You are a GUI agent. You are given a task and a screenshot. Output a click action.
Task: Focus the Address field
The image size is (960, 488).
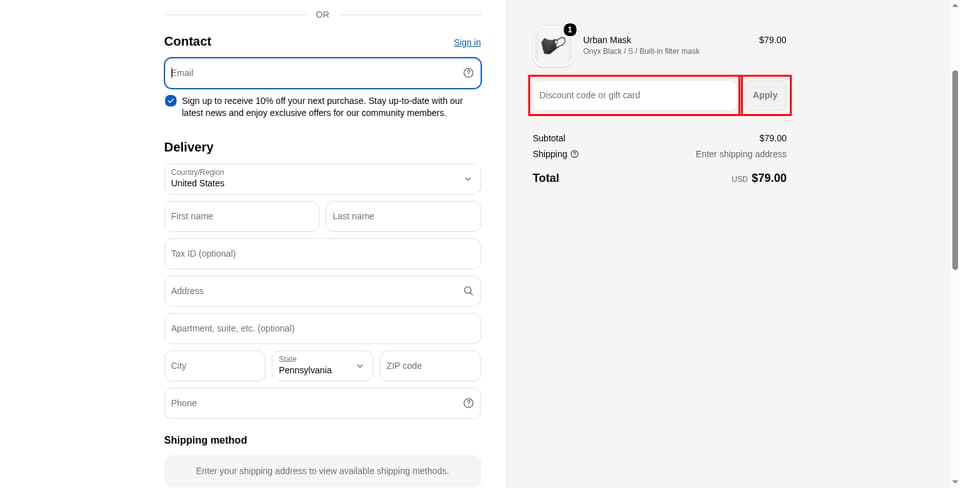(x=323, y=291)
